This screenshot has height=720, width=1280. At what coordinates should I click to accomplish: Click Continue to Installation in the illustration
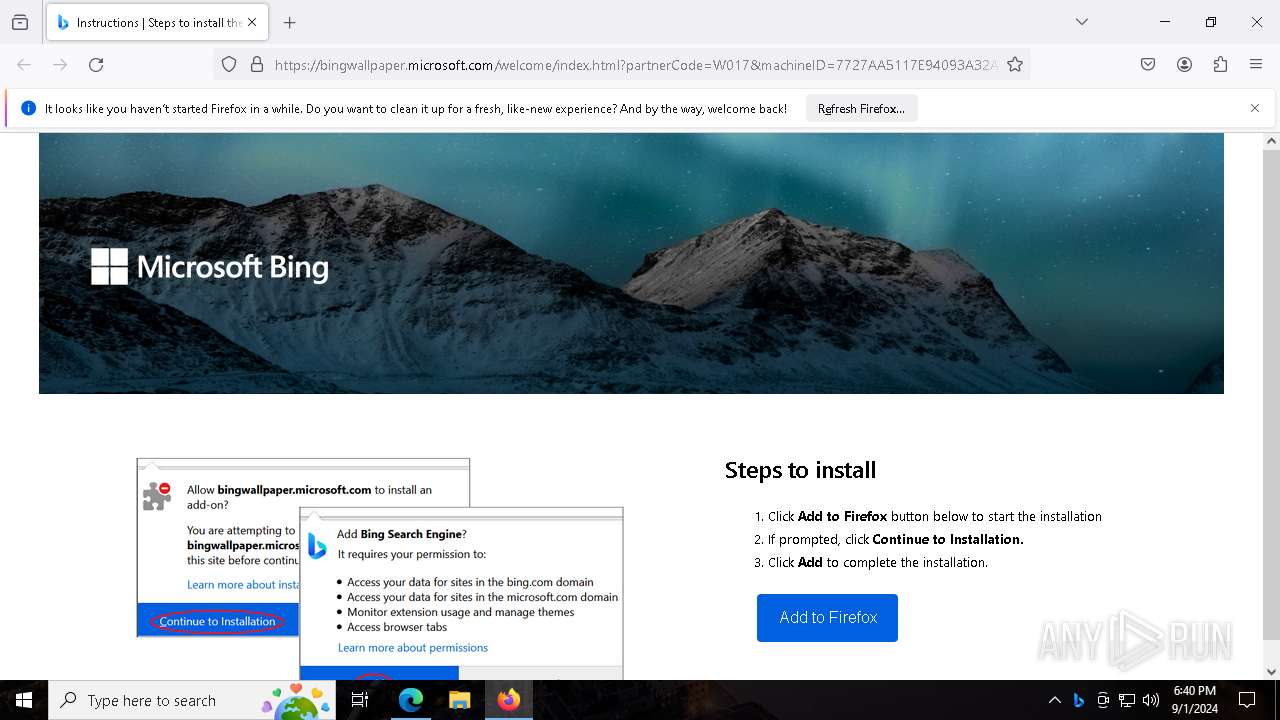pos(217,621)
